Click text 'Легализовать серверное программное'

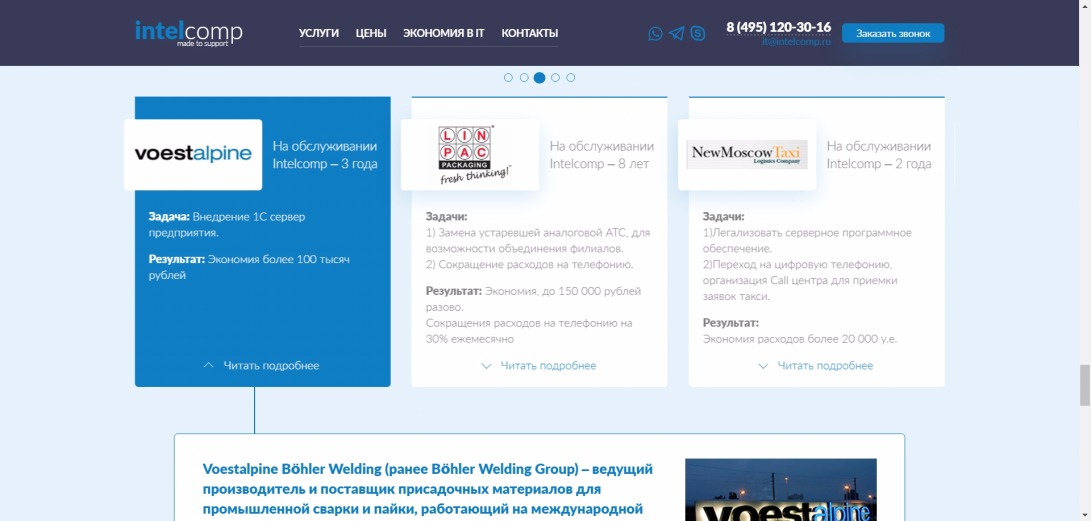coord(811,233)
